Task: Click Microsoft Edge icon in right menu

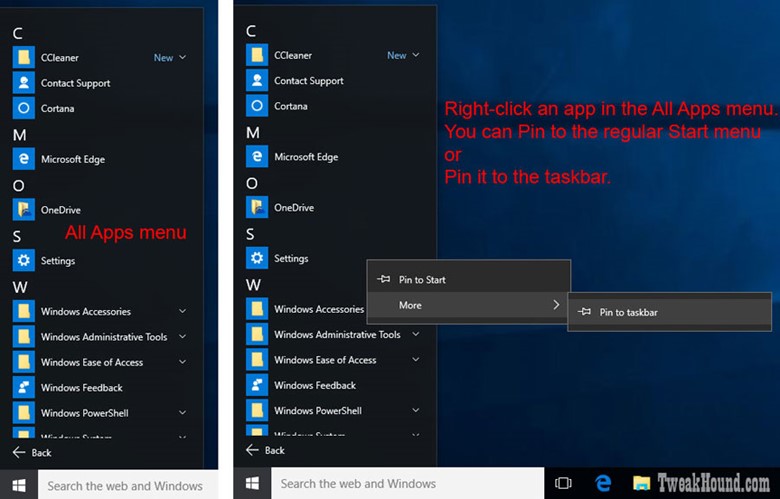Action: pyautogui.click(x=257, y=156)
